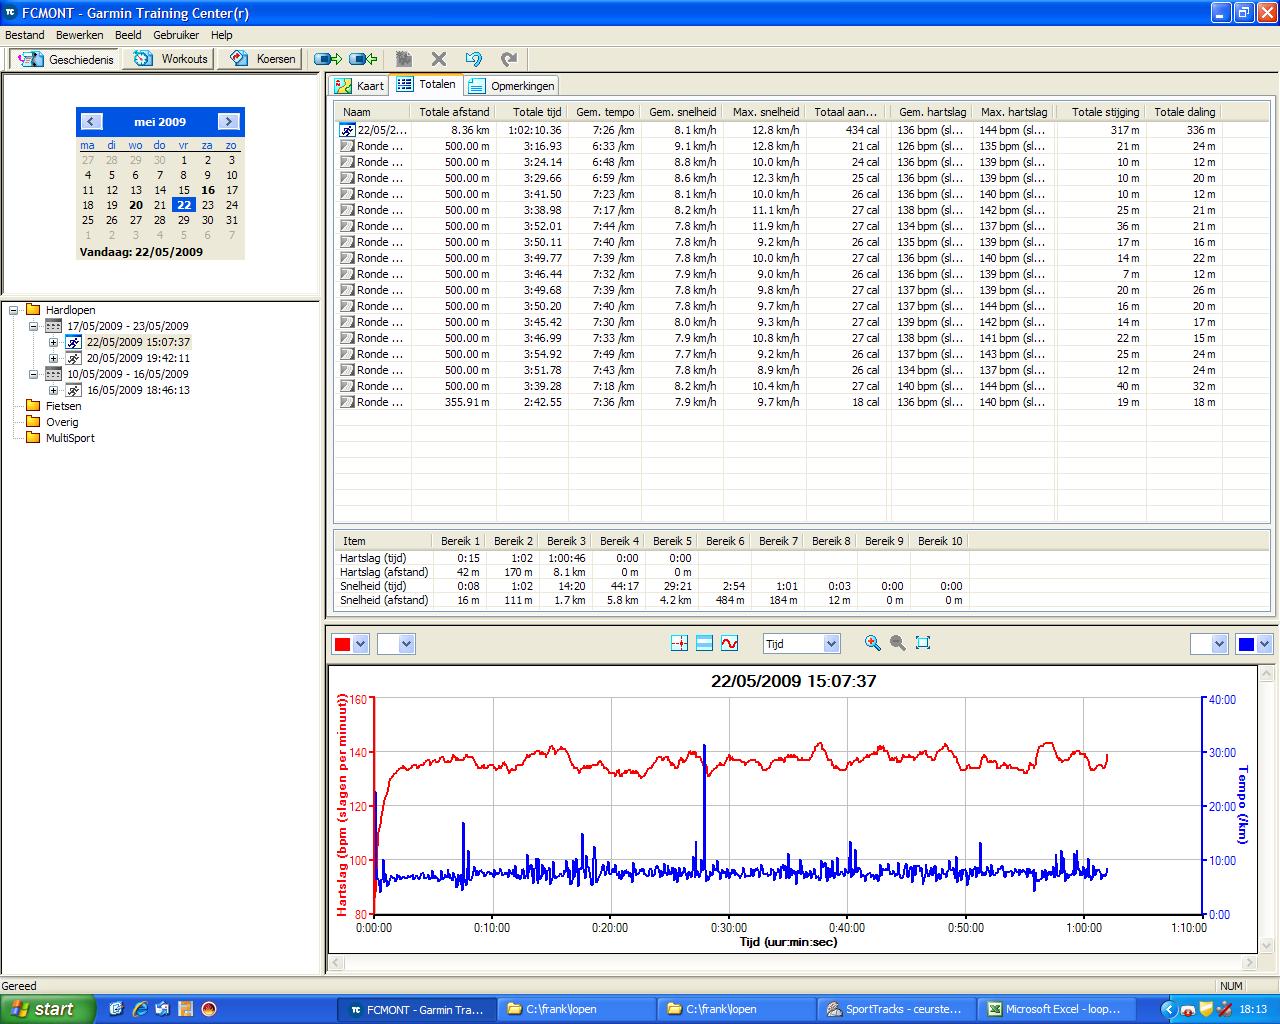Screen dimensions: 1280x1024
Task: Click the undo arrow toolbar icon
Action: [x=474, y=59]
